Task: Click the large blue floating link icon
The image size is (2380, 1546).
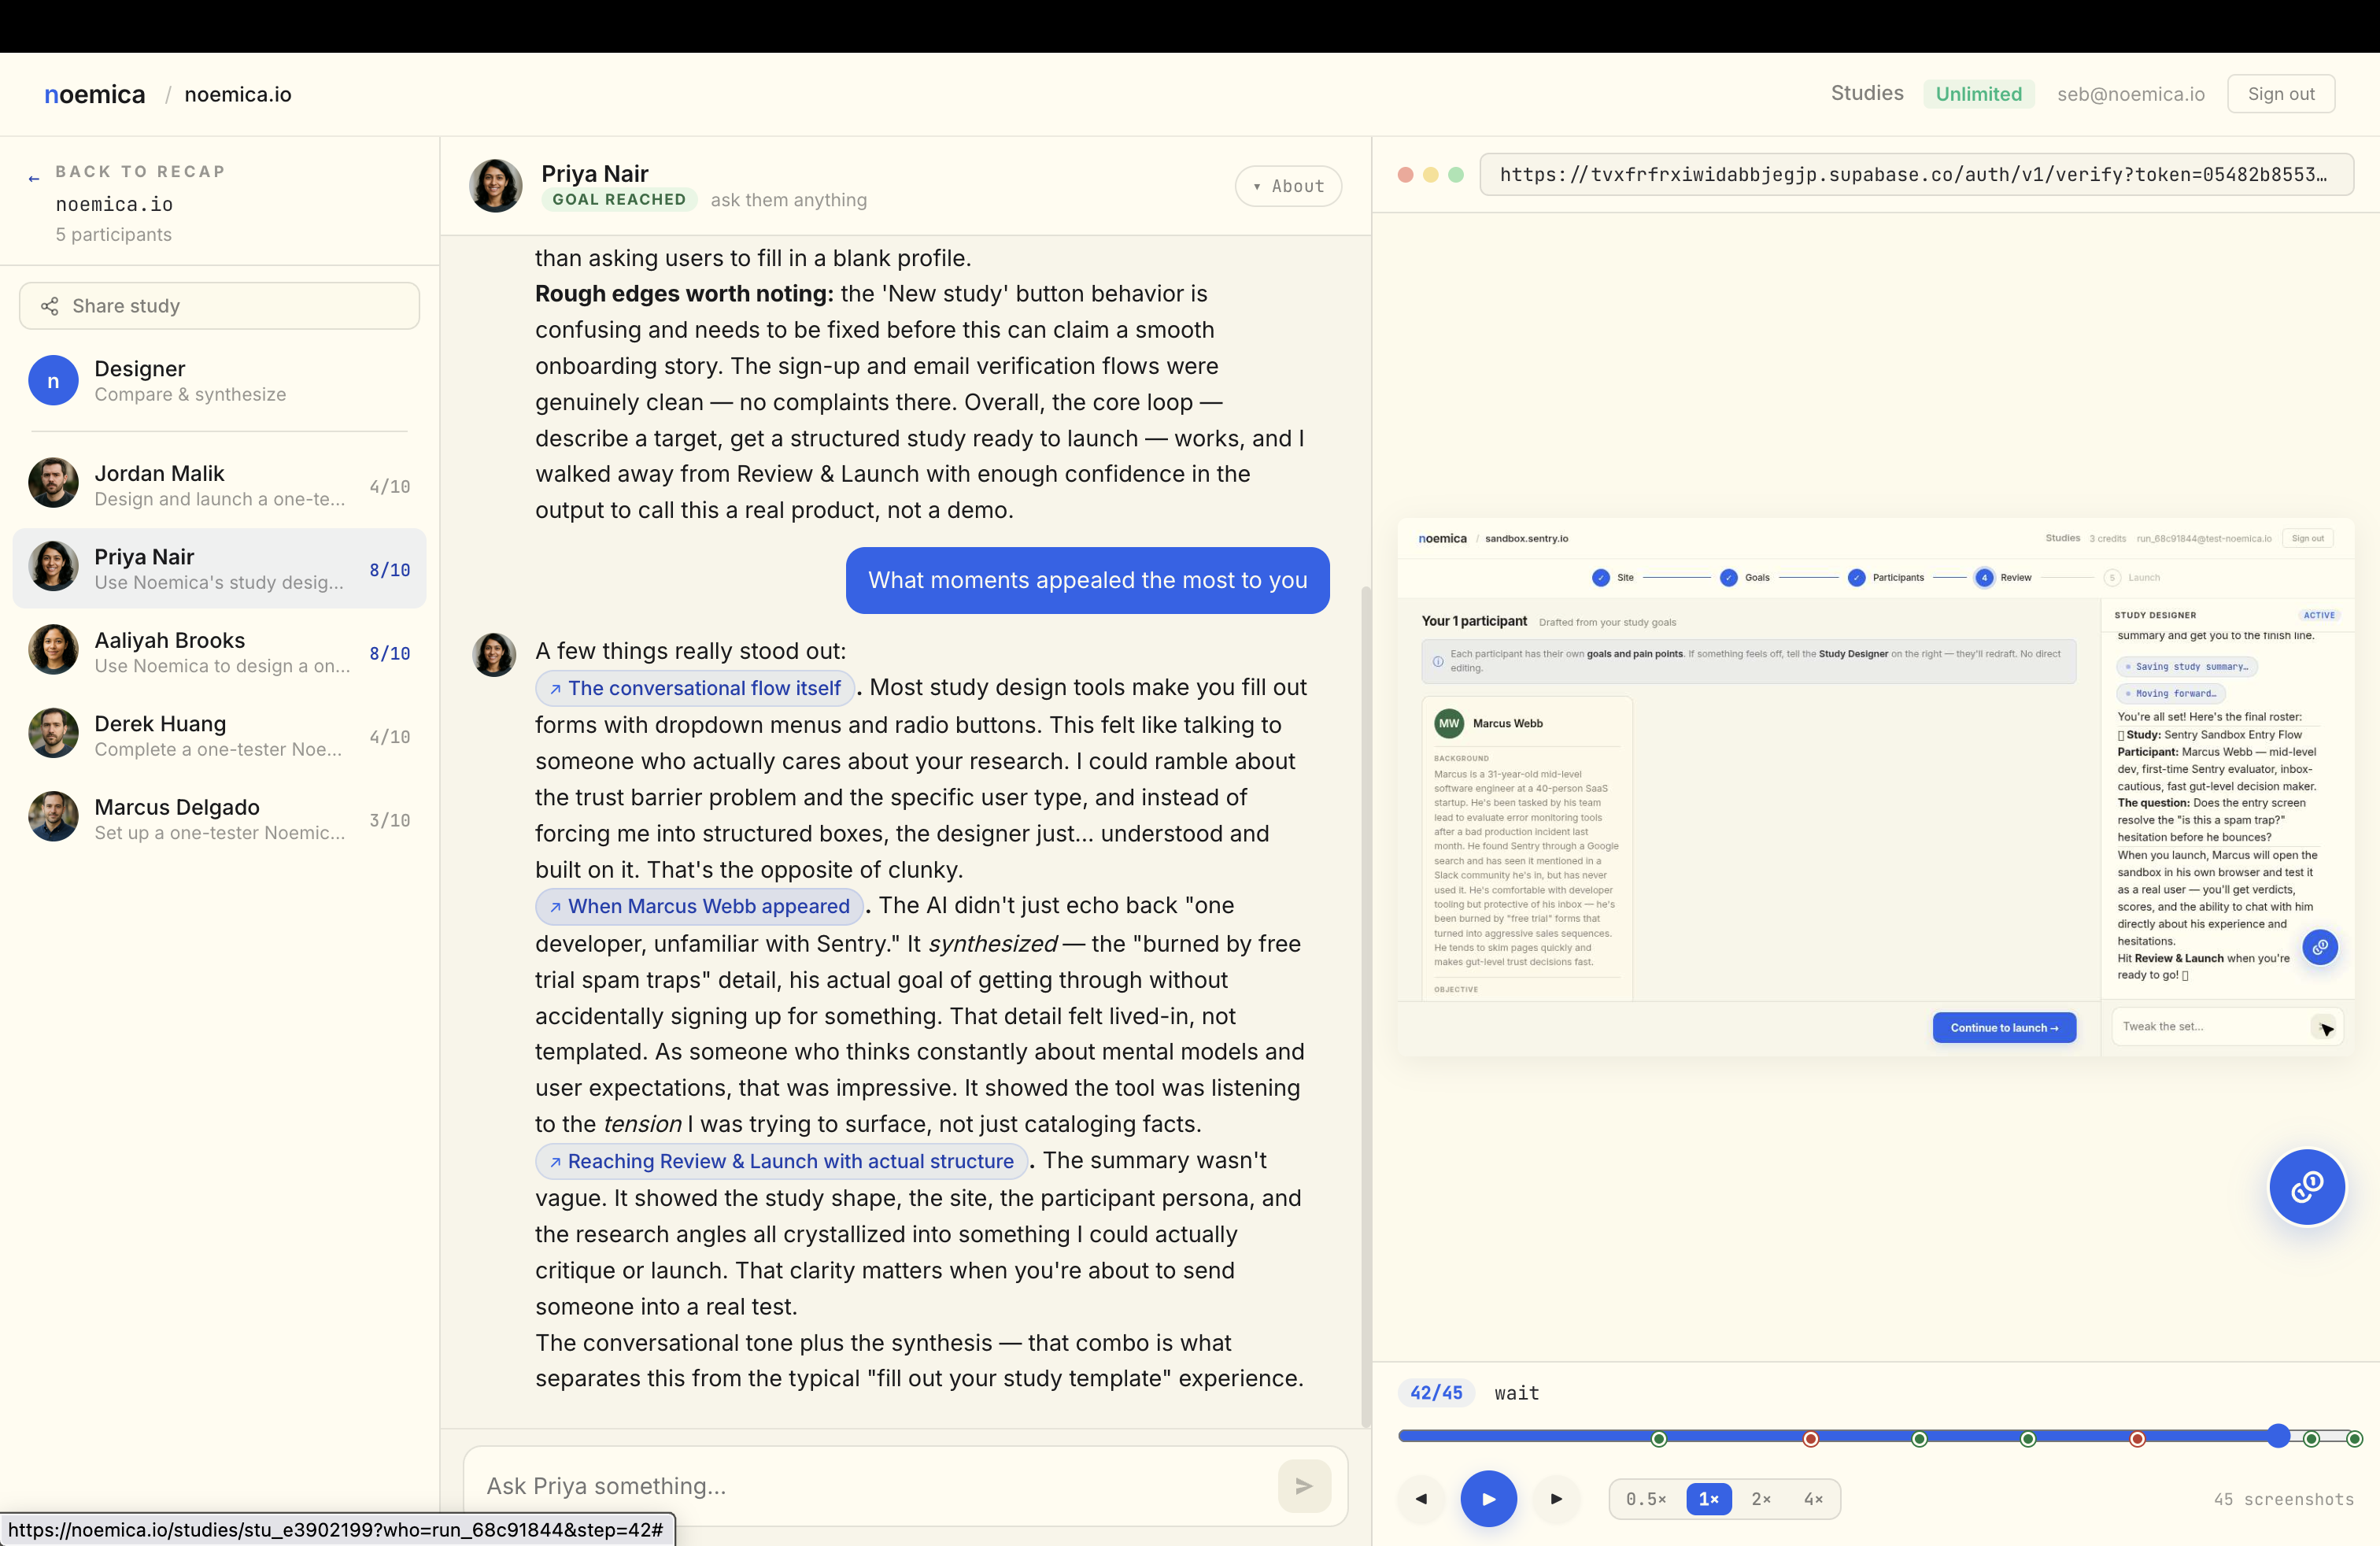Action: tap(2306, 1187)
